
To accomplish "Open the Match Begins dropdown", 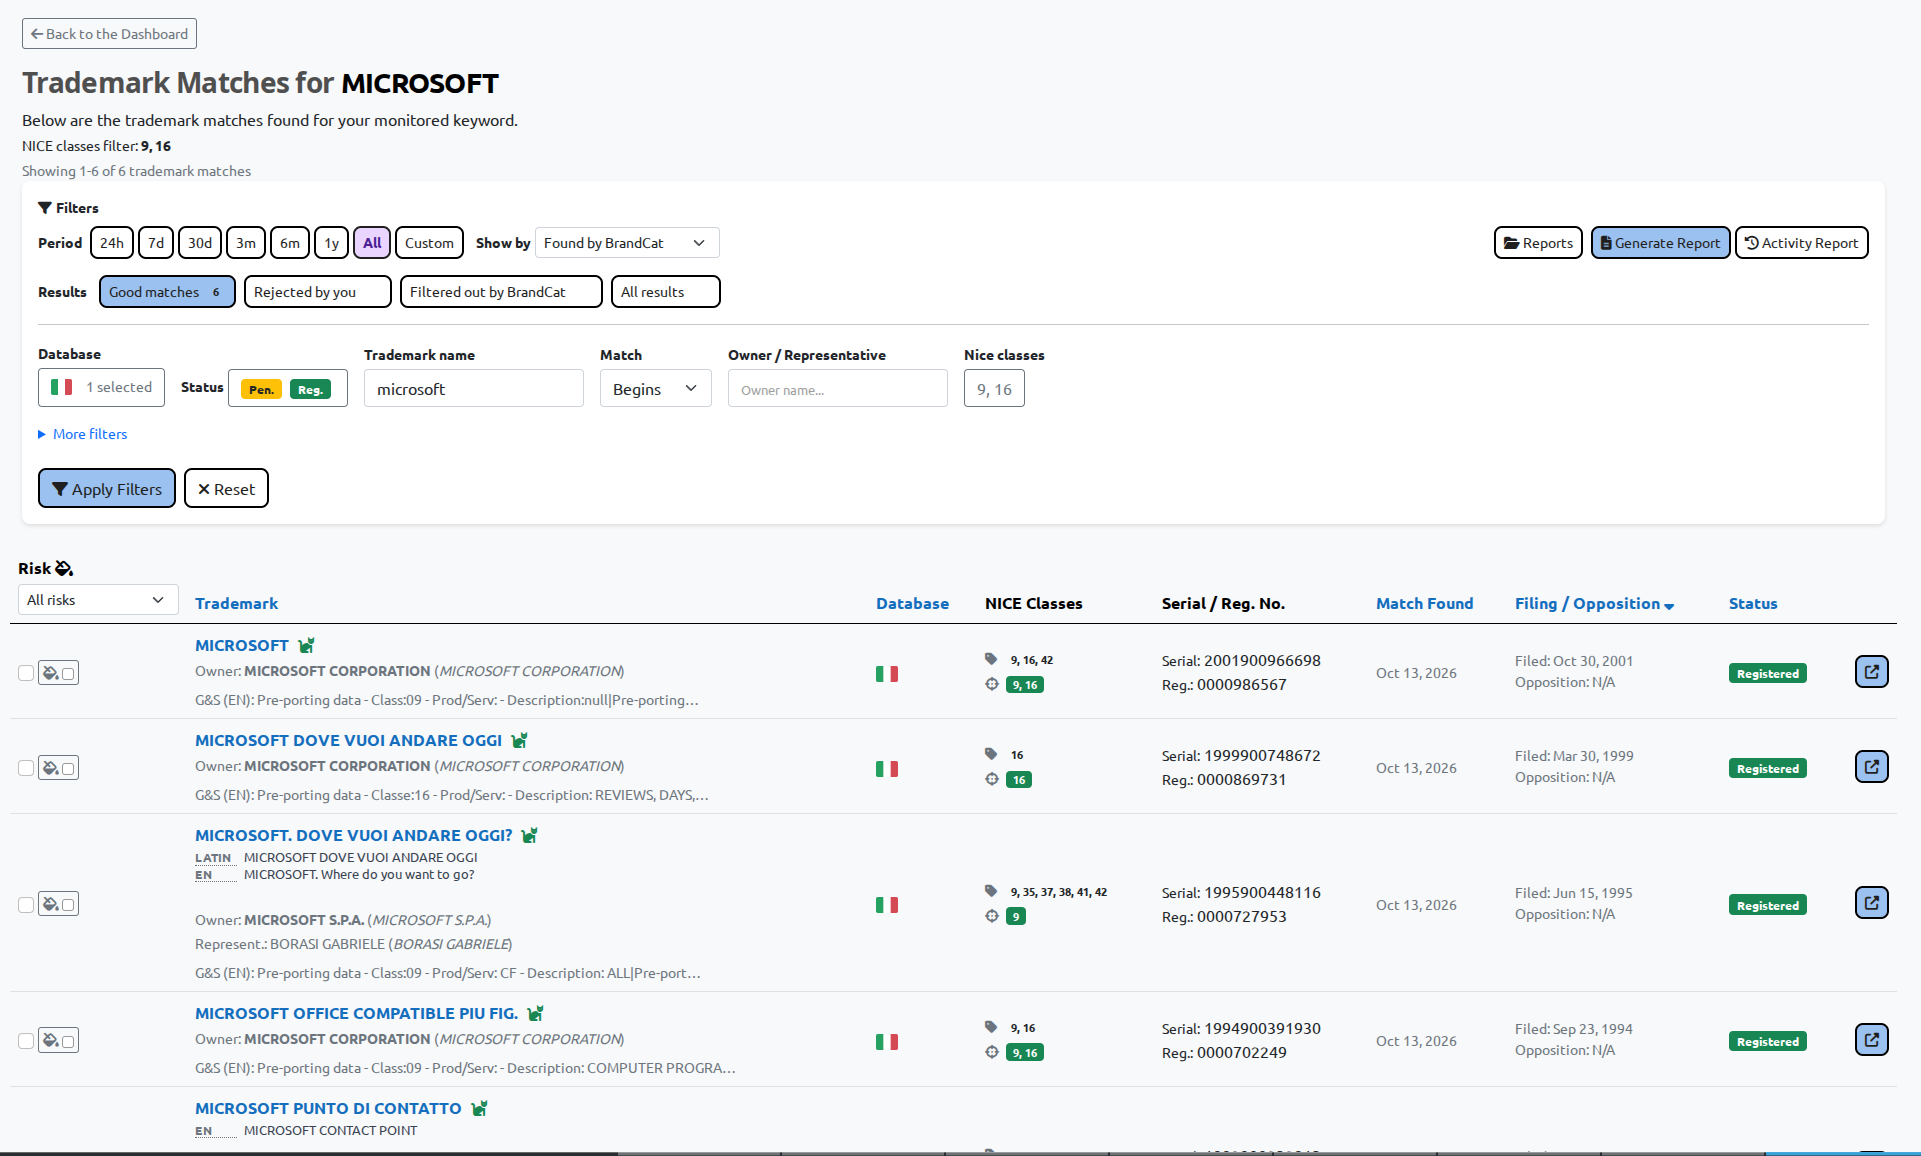I will [x=655, y=389].
